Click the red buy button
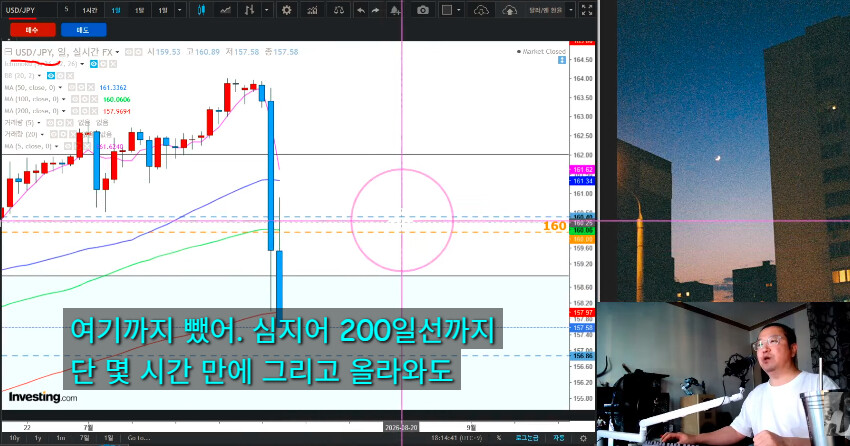850x446 pixels. pos(33,30)
